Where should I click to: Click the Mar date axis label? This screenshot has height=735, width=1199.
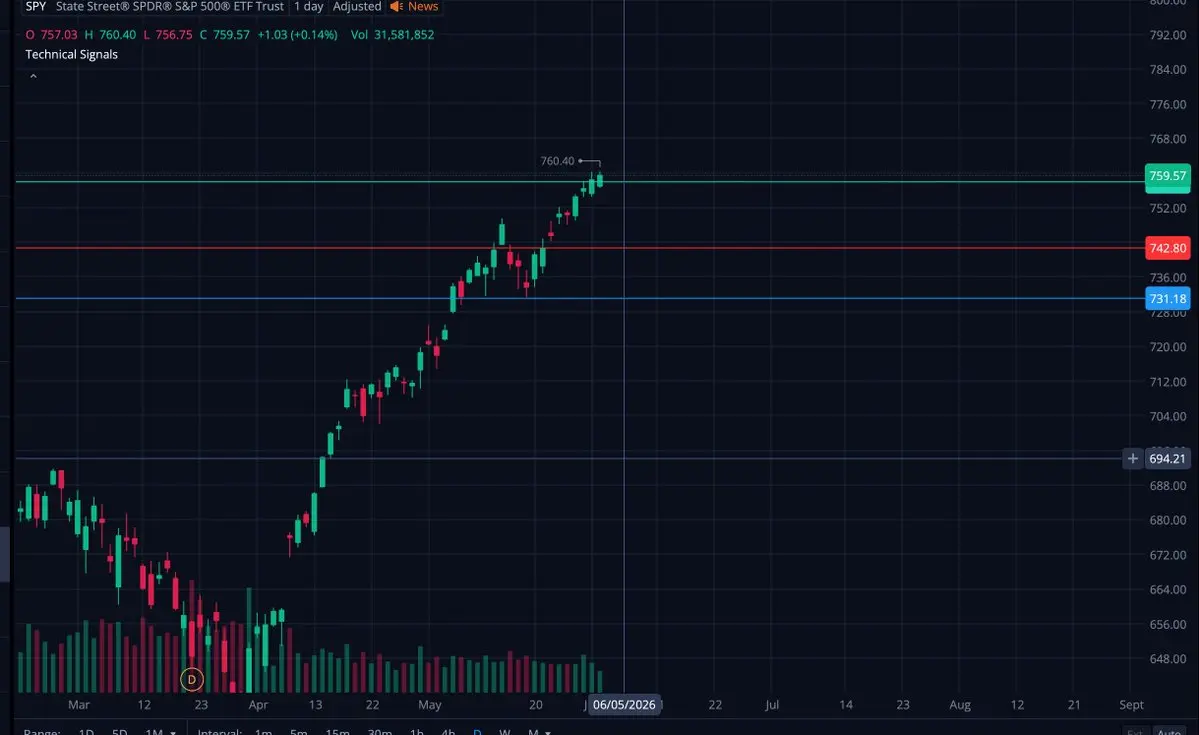[79, 704]
